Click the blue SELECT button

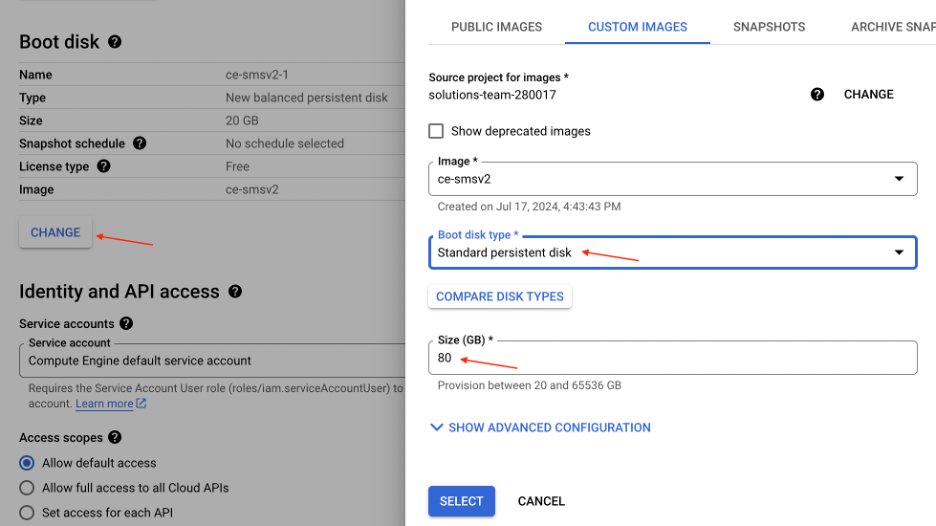point(461,501)
